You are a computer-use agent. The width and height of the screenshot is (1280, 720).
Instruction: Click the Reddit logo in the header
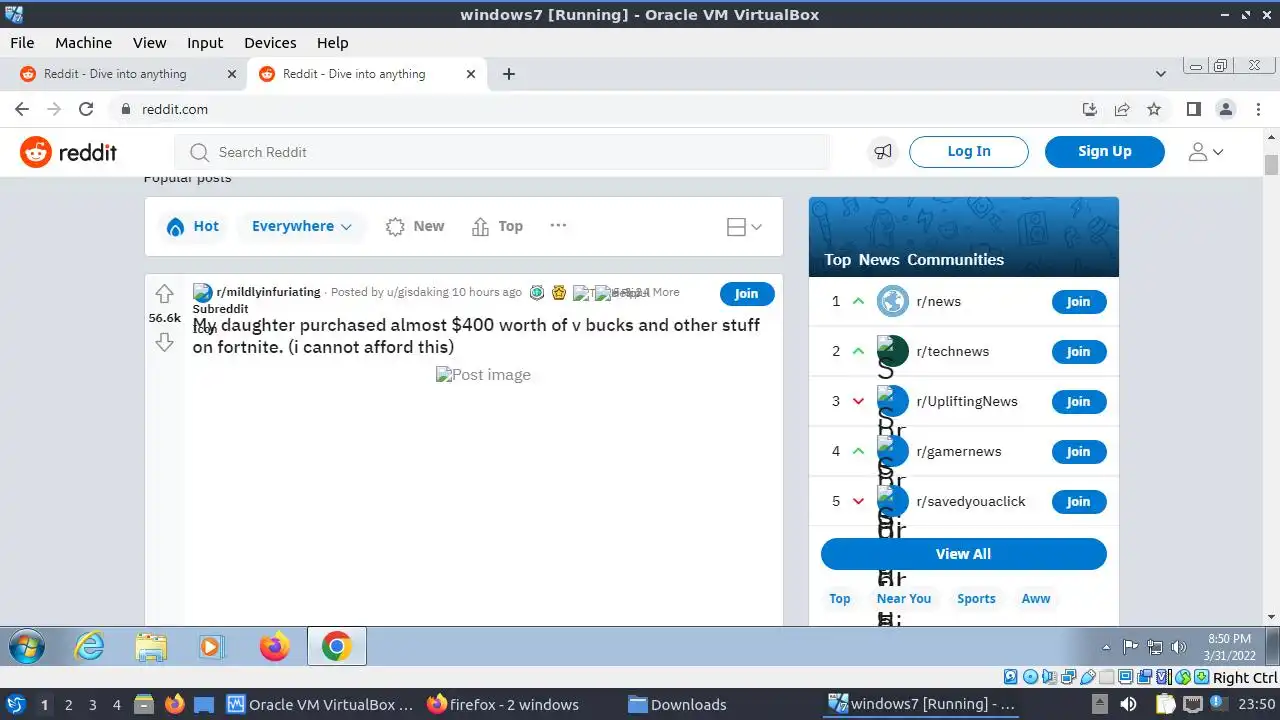68,152
